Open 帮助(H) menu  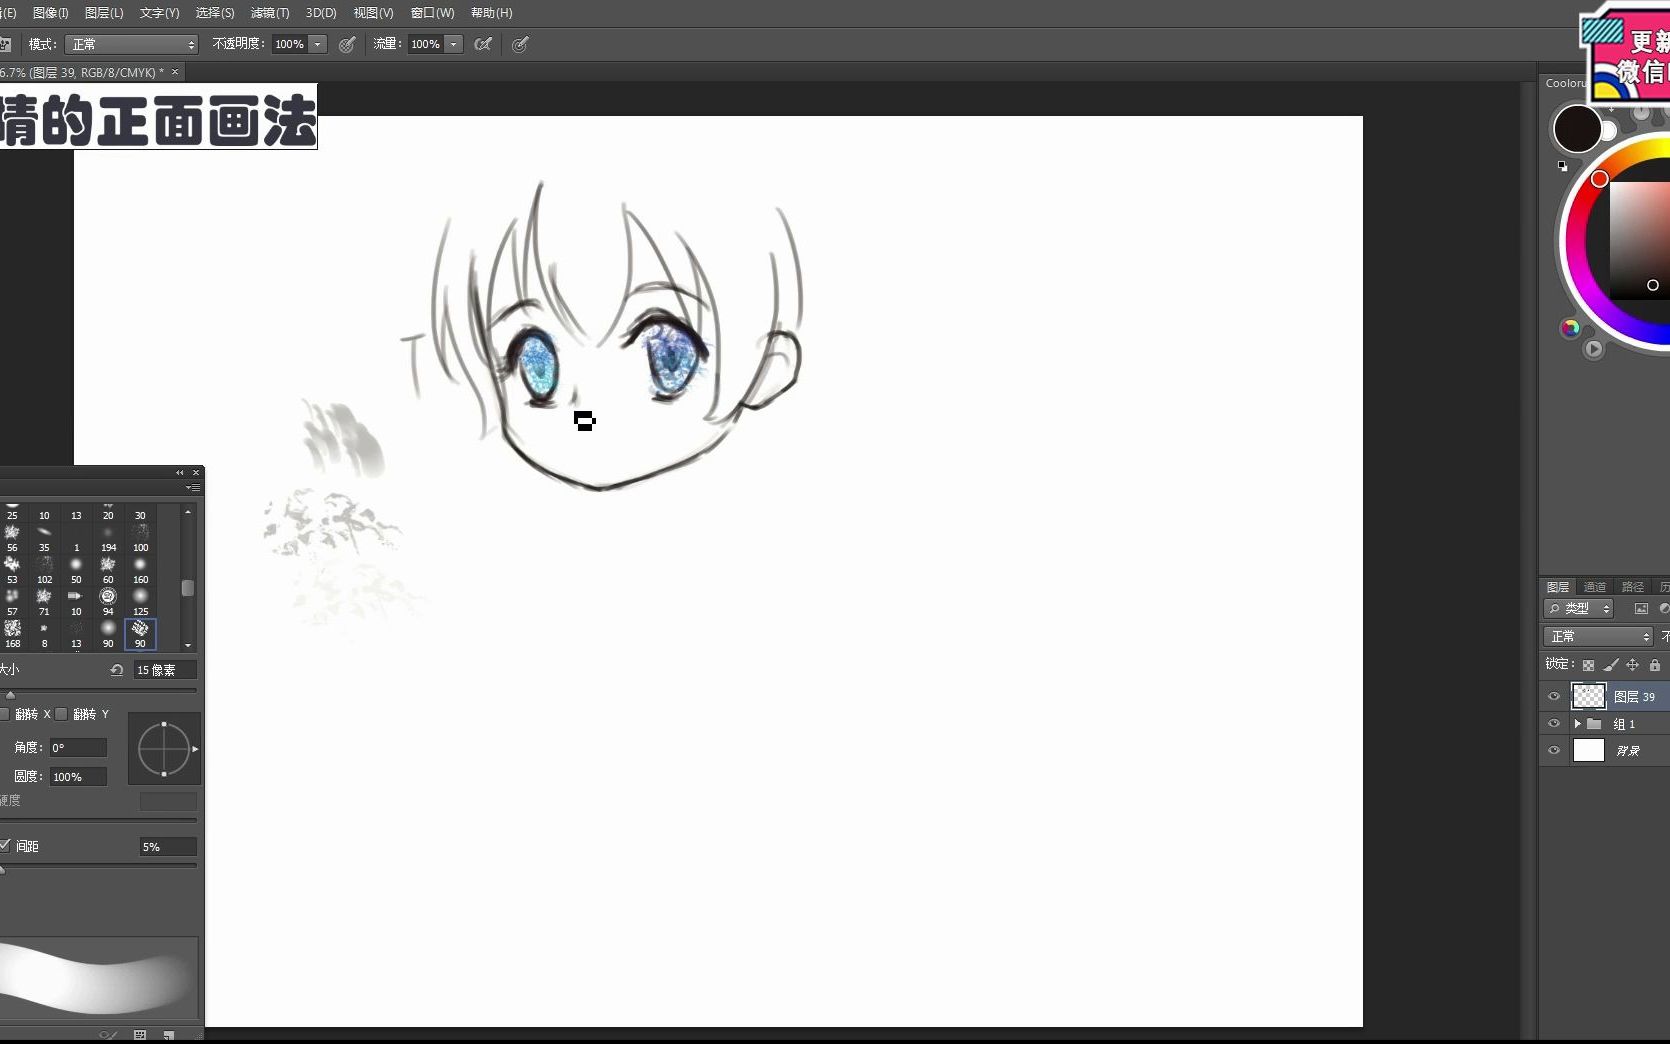pos(491,13)
